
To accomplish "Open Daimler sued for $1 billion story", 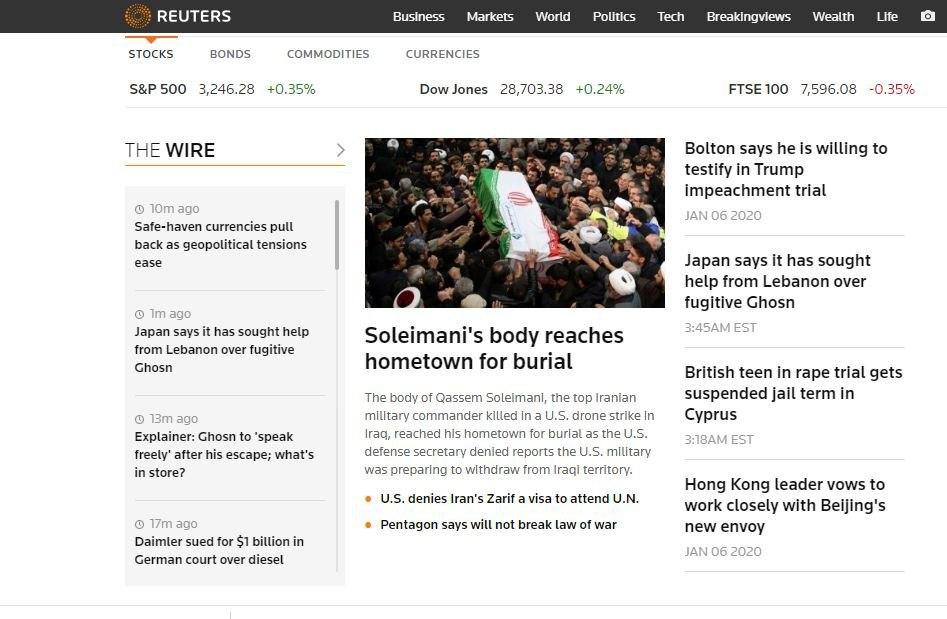I will [x=219, y=551].
